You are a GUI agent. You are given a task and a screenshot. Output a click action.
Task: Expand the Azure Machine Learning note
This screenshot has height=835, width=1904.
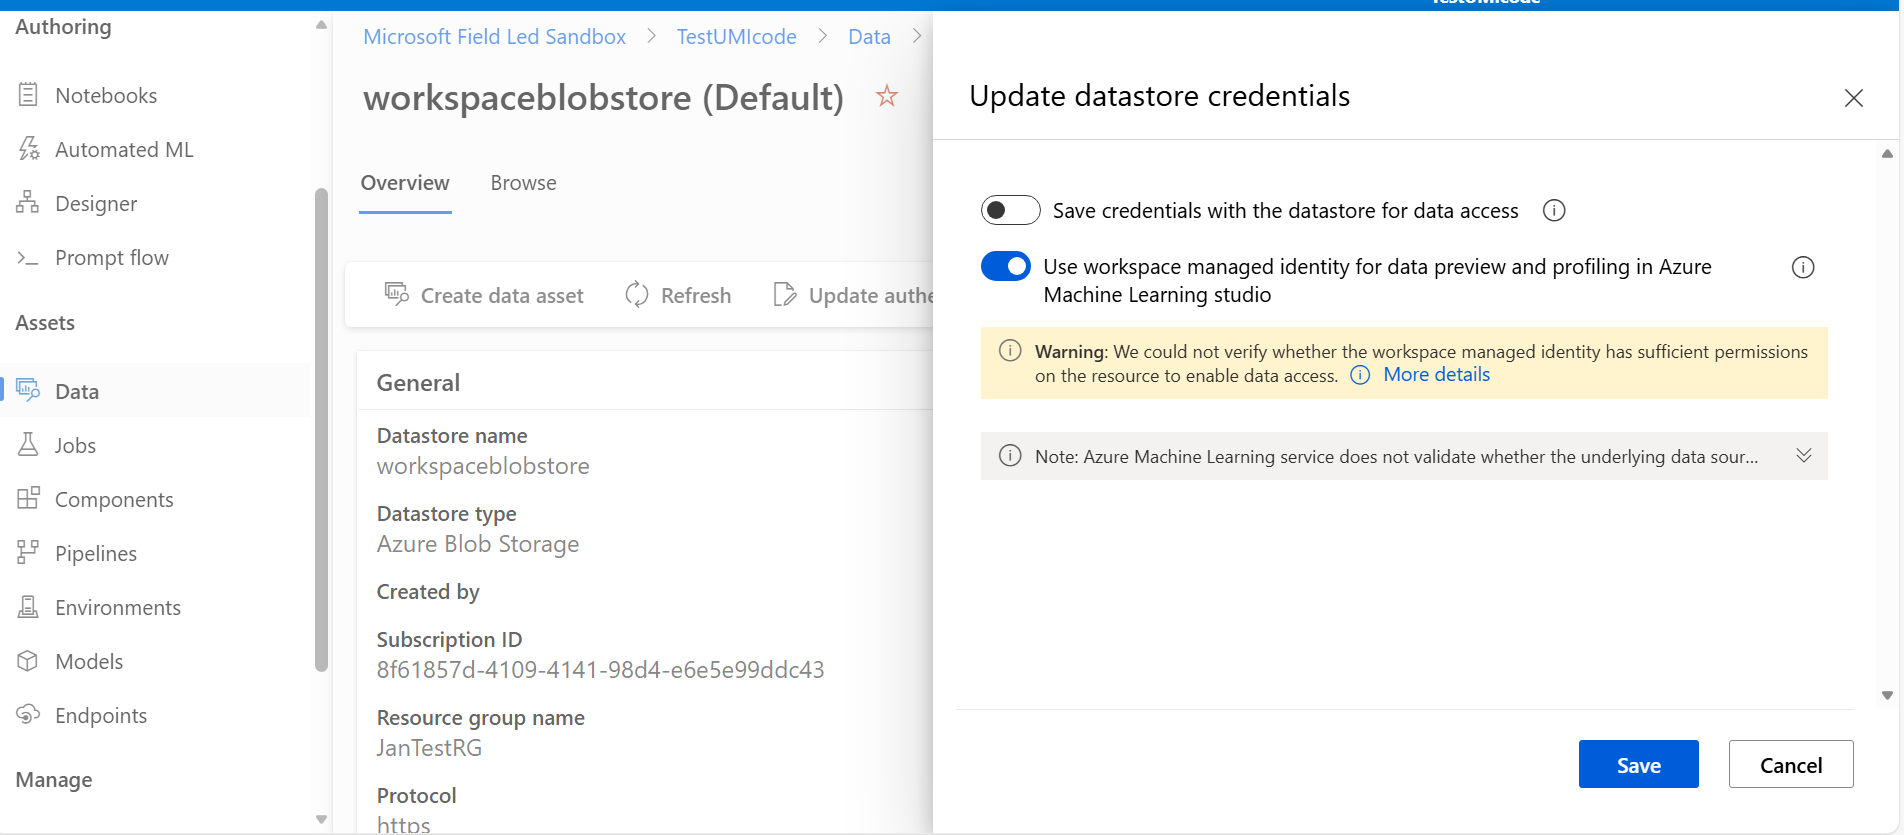coord(1804,456)
